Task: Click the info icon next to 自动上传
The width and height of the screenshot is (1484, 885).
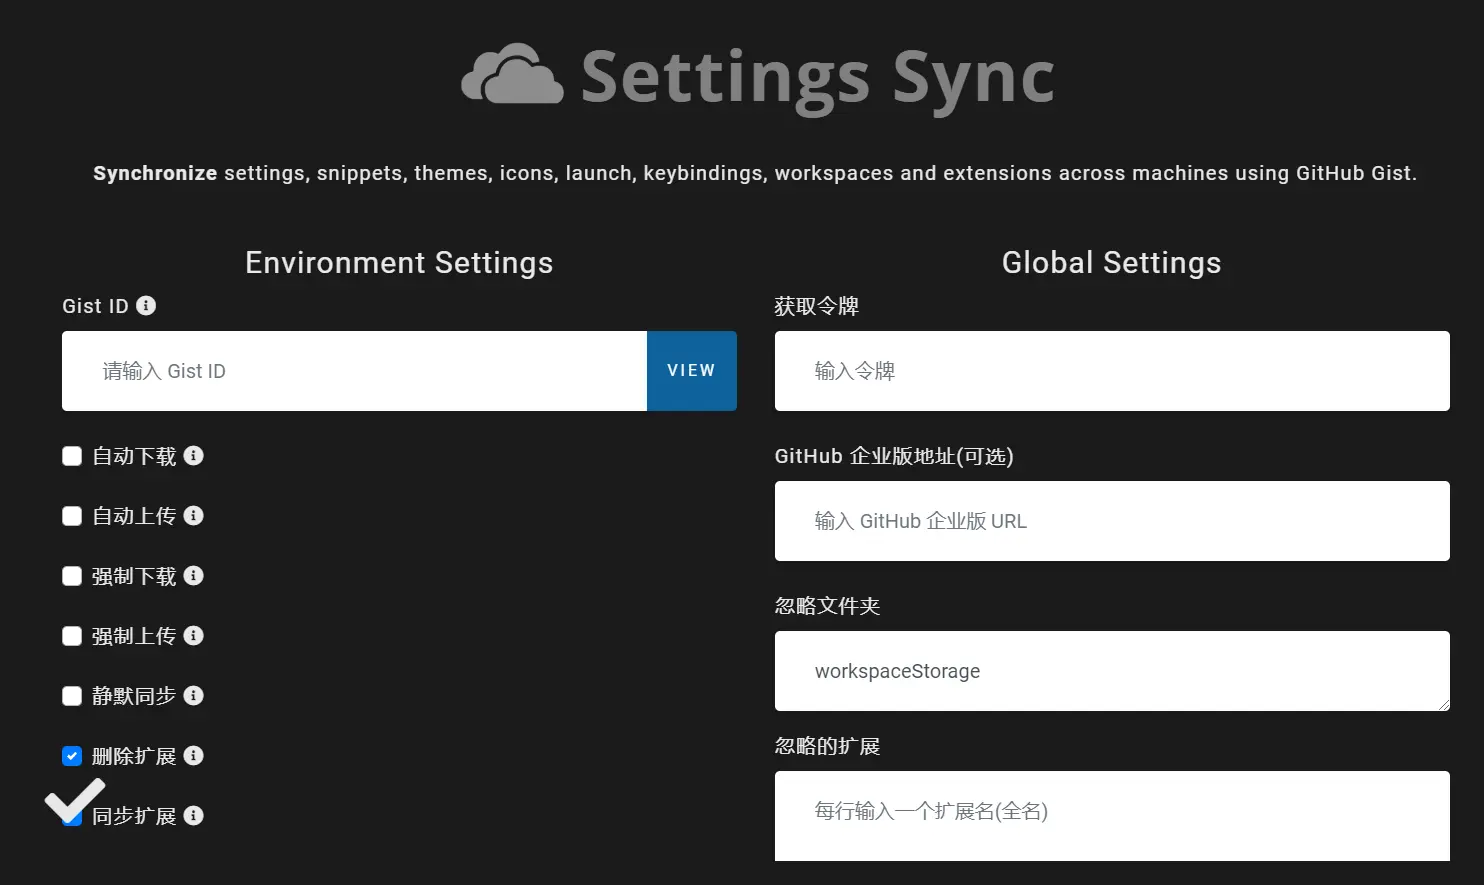Action: point(194,516)
